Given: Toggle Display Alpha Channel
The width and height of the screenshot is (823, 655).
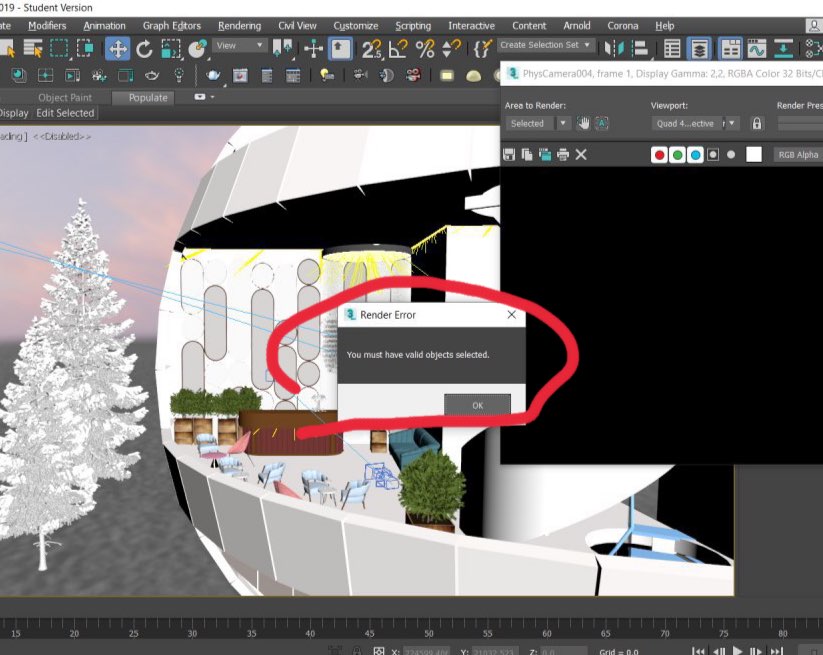Looking at the screenshot, I should tap(713, 155).
